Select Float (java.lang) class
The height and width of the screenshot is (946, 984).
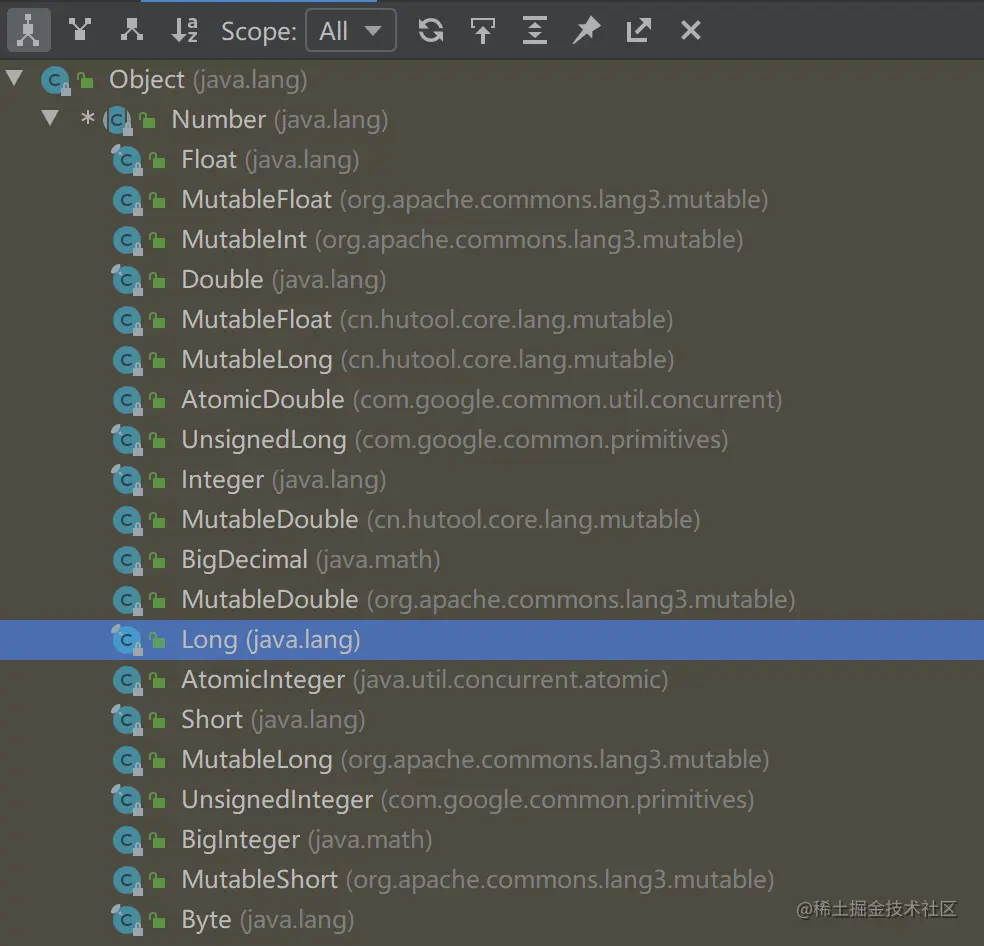click(492, 159)
